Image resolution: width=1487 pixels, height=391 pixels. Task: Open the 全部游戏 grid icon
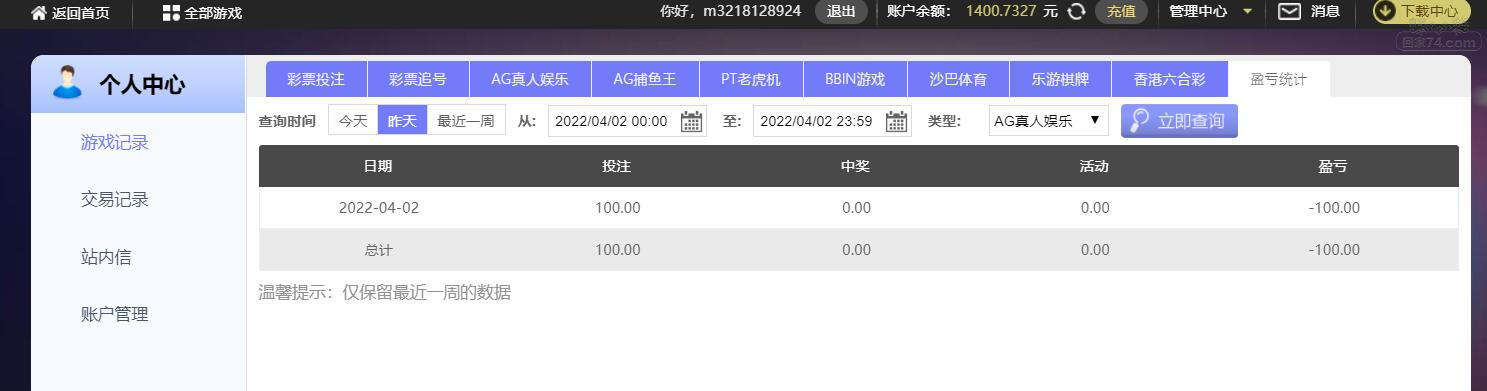[171, 13]
